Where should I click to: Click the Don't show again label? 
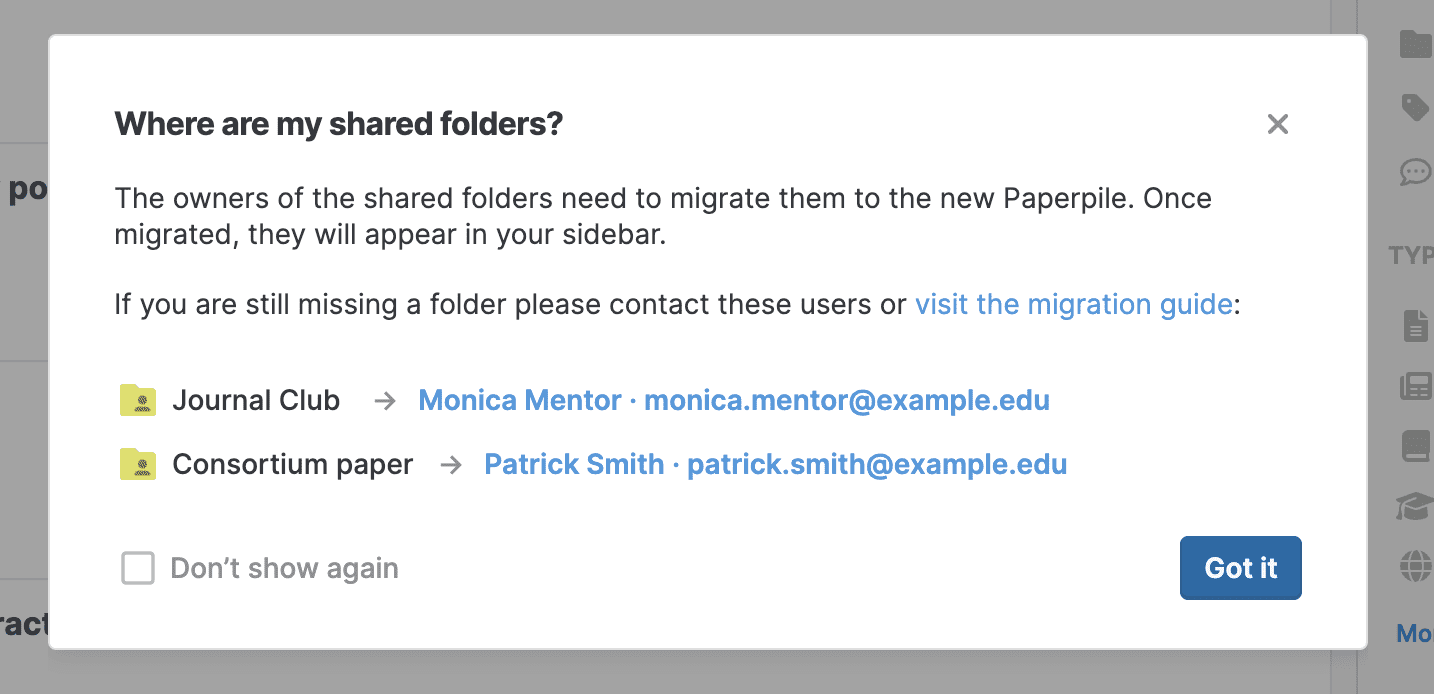pyautogui.click(x=284, y=569)
